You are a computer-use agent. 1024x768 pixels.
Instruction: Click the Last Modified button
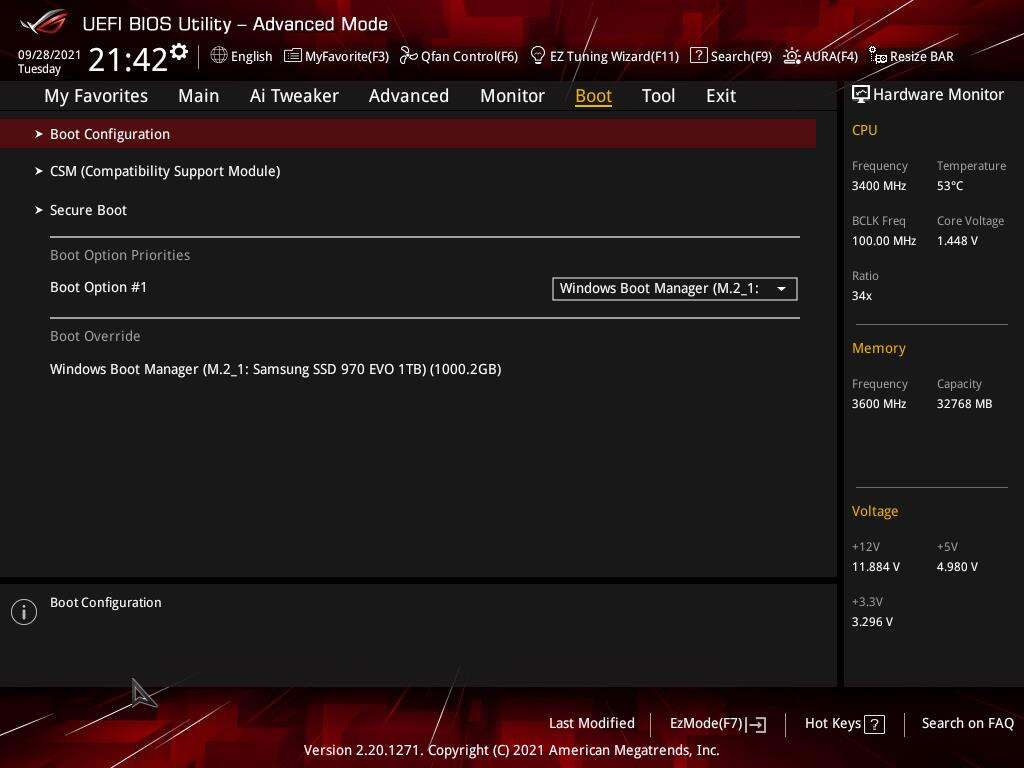coord(591,724)
